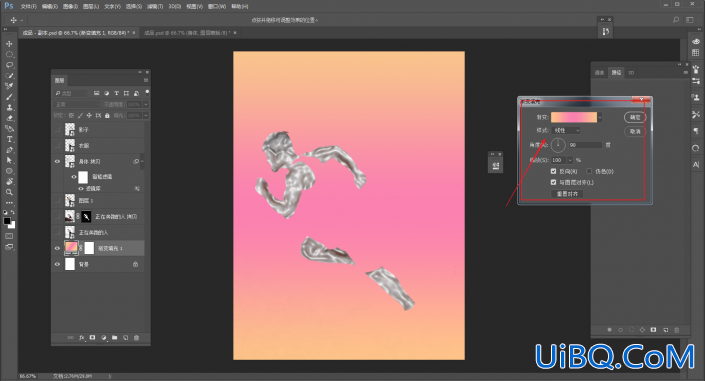
Task: Hide the 身体 拷贝 layer eye icon
Action: coord(57,161)
